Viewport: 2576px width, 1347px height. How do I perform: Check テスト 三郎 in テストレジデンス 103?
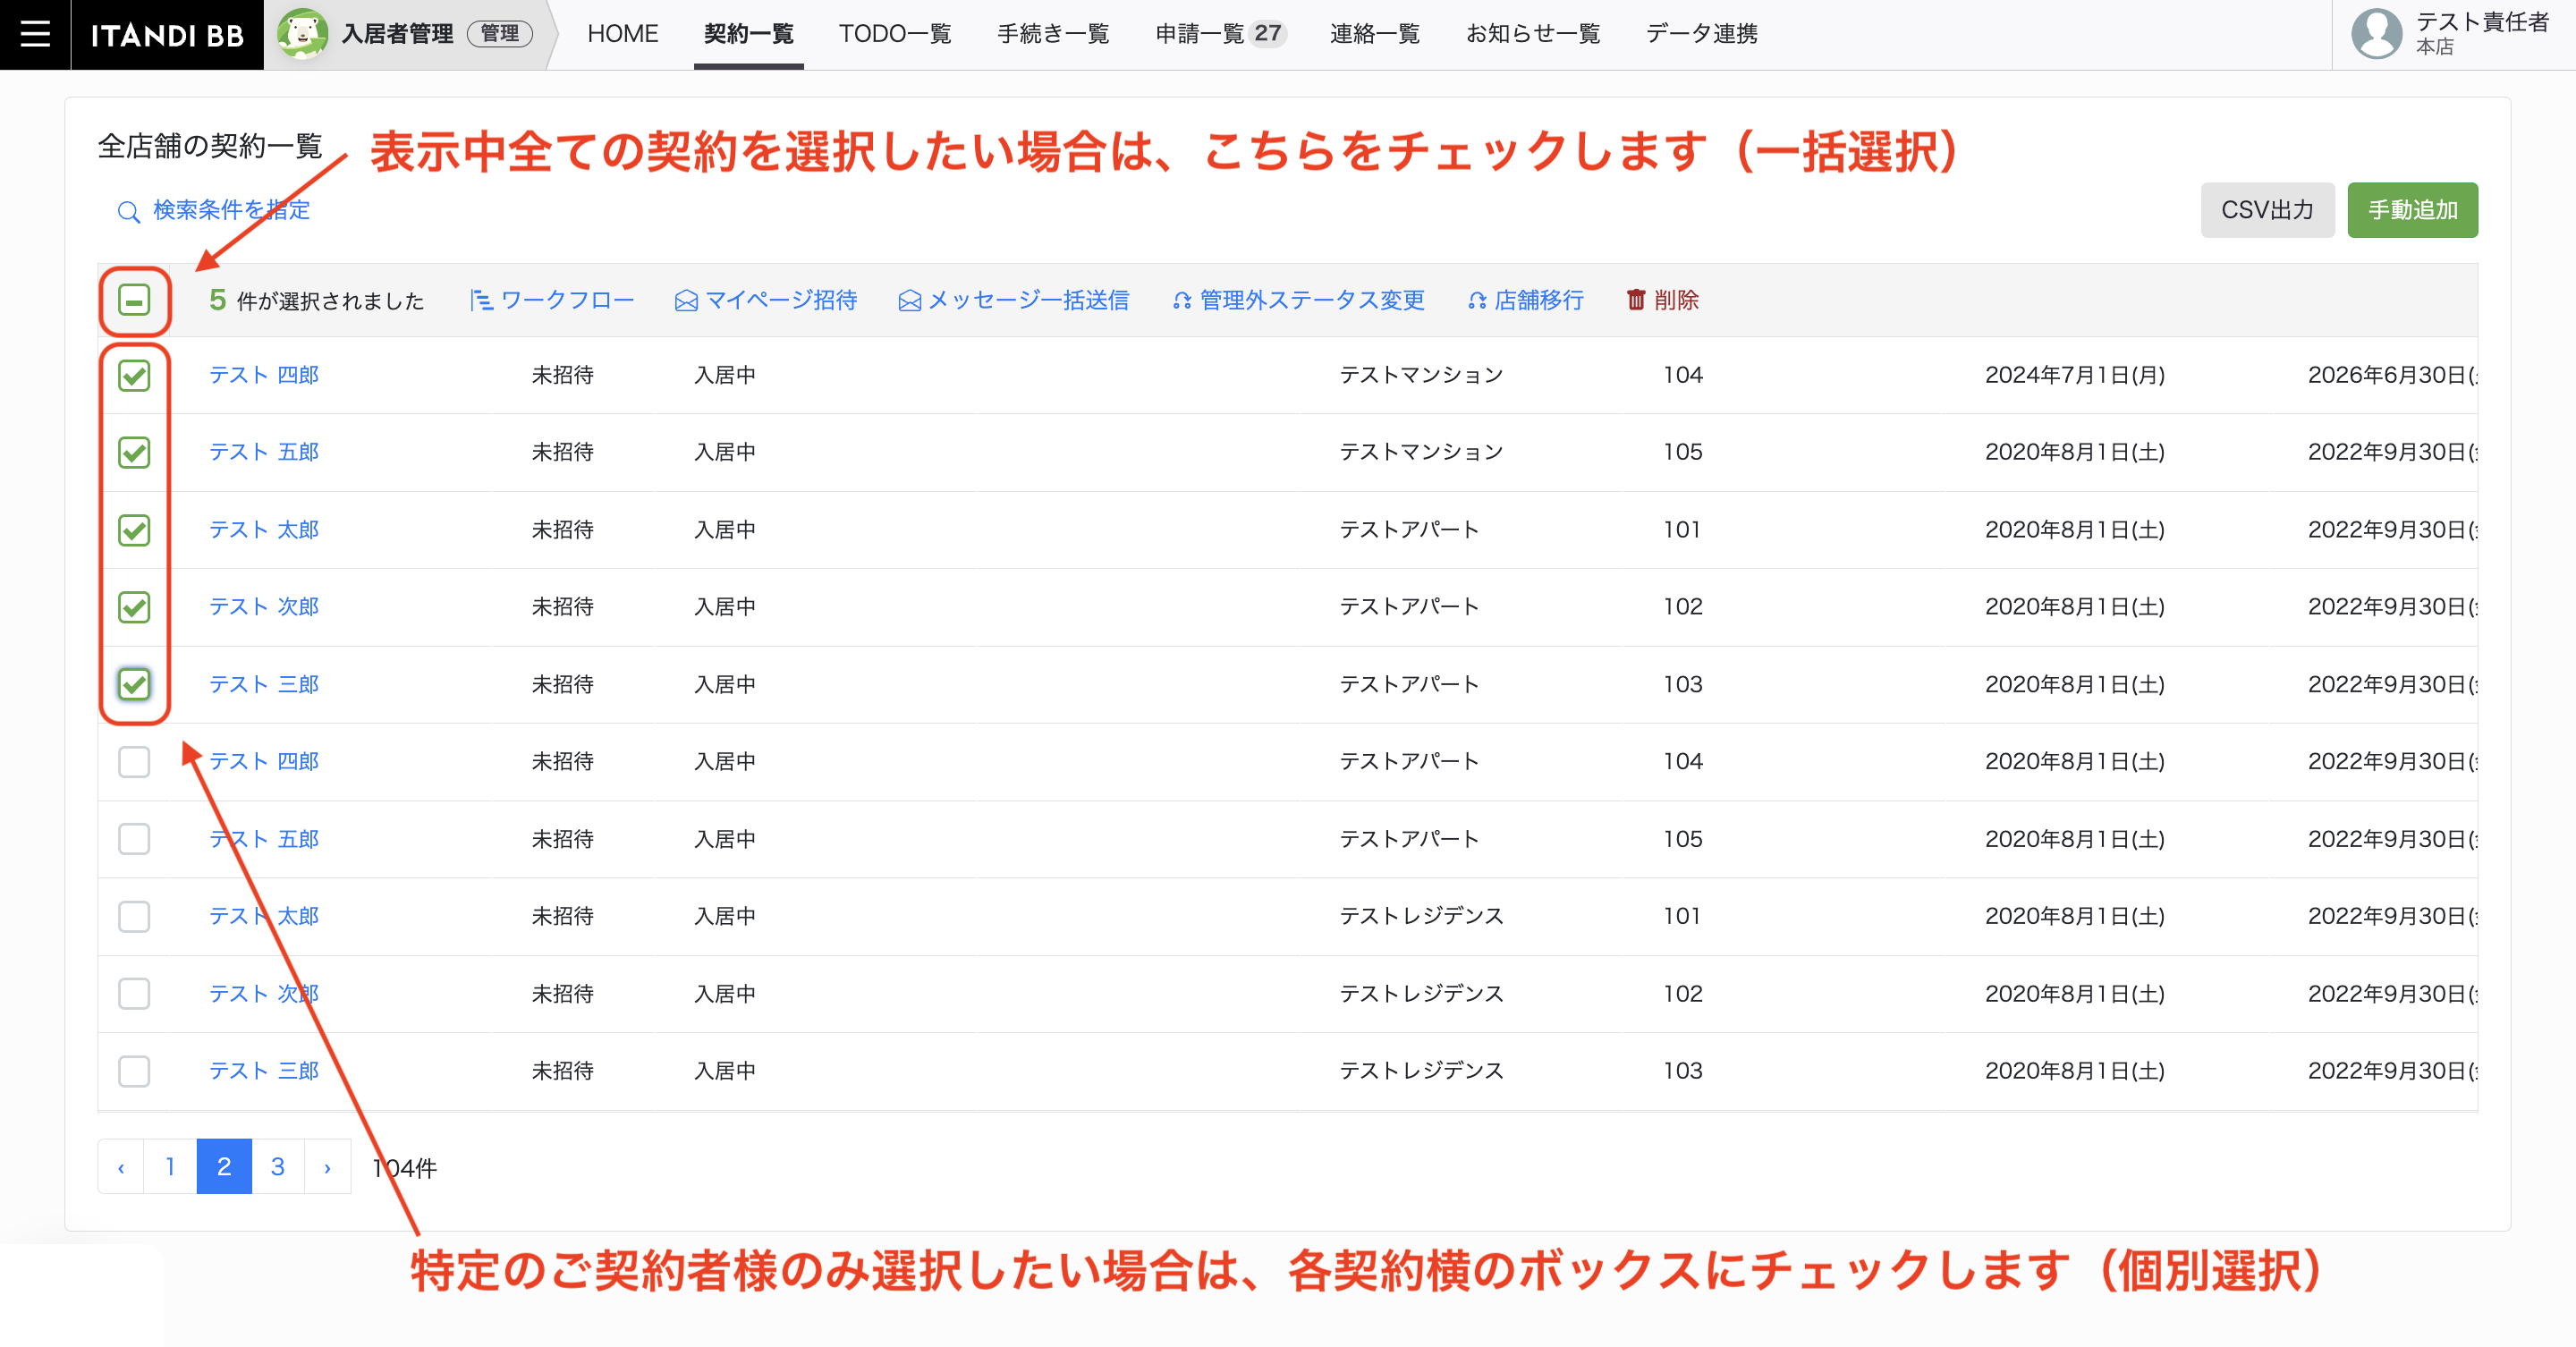point(134,1071)
